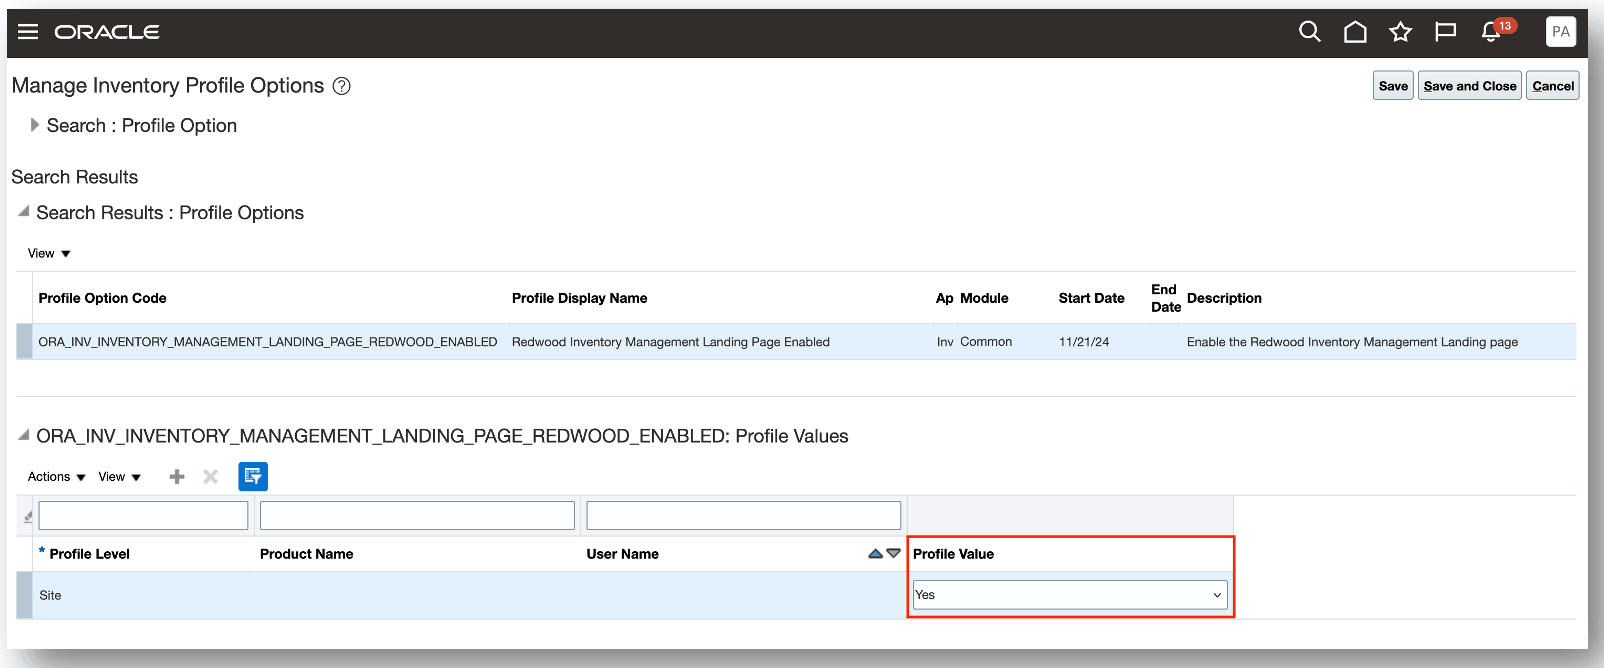Click 'Enable the Redwood Inventory Management Landing page' description
The image size is (1604, 668).
[x=1352, y=342]
